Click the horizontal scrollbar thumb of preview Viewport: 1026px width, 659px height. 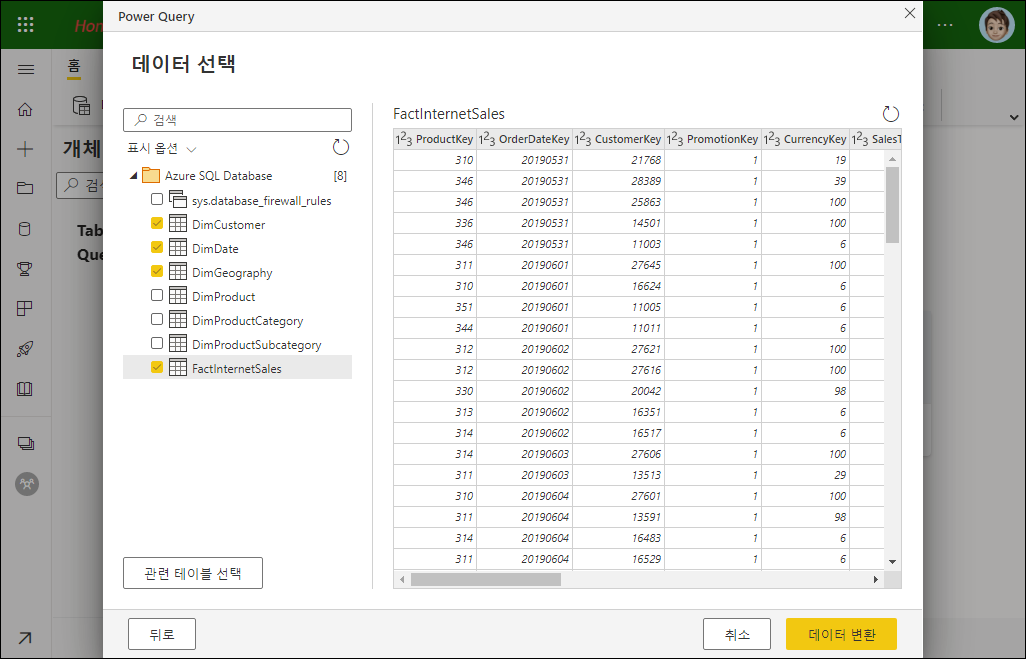[x=486, y=579]
